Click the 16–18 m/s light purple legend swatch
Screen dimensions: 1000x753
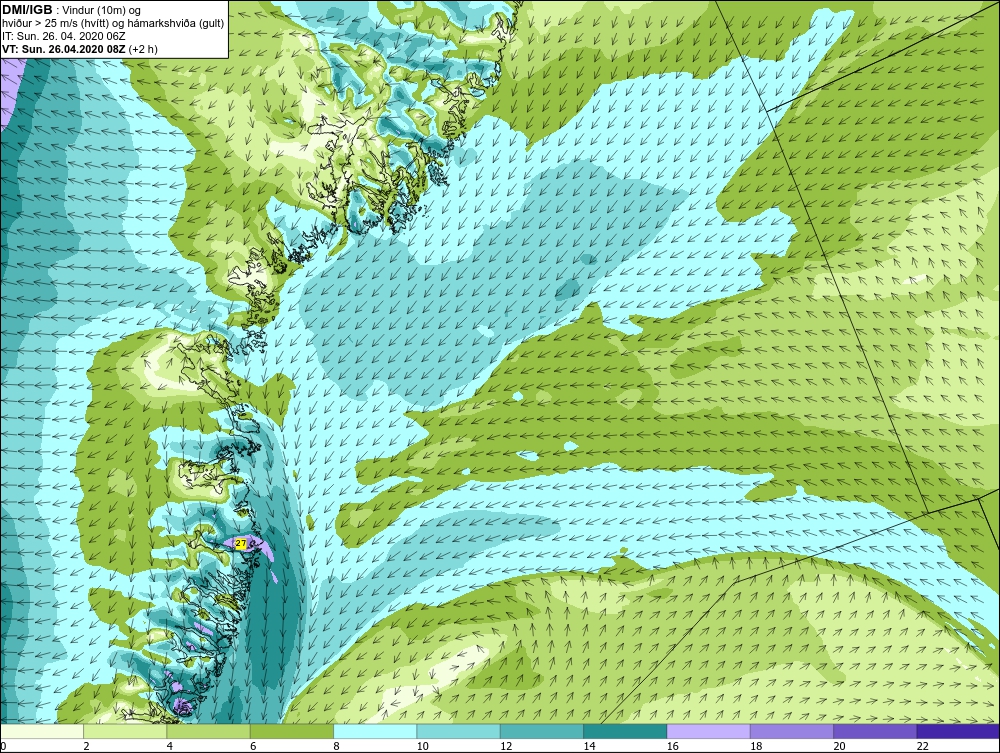(708, 731)
